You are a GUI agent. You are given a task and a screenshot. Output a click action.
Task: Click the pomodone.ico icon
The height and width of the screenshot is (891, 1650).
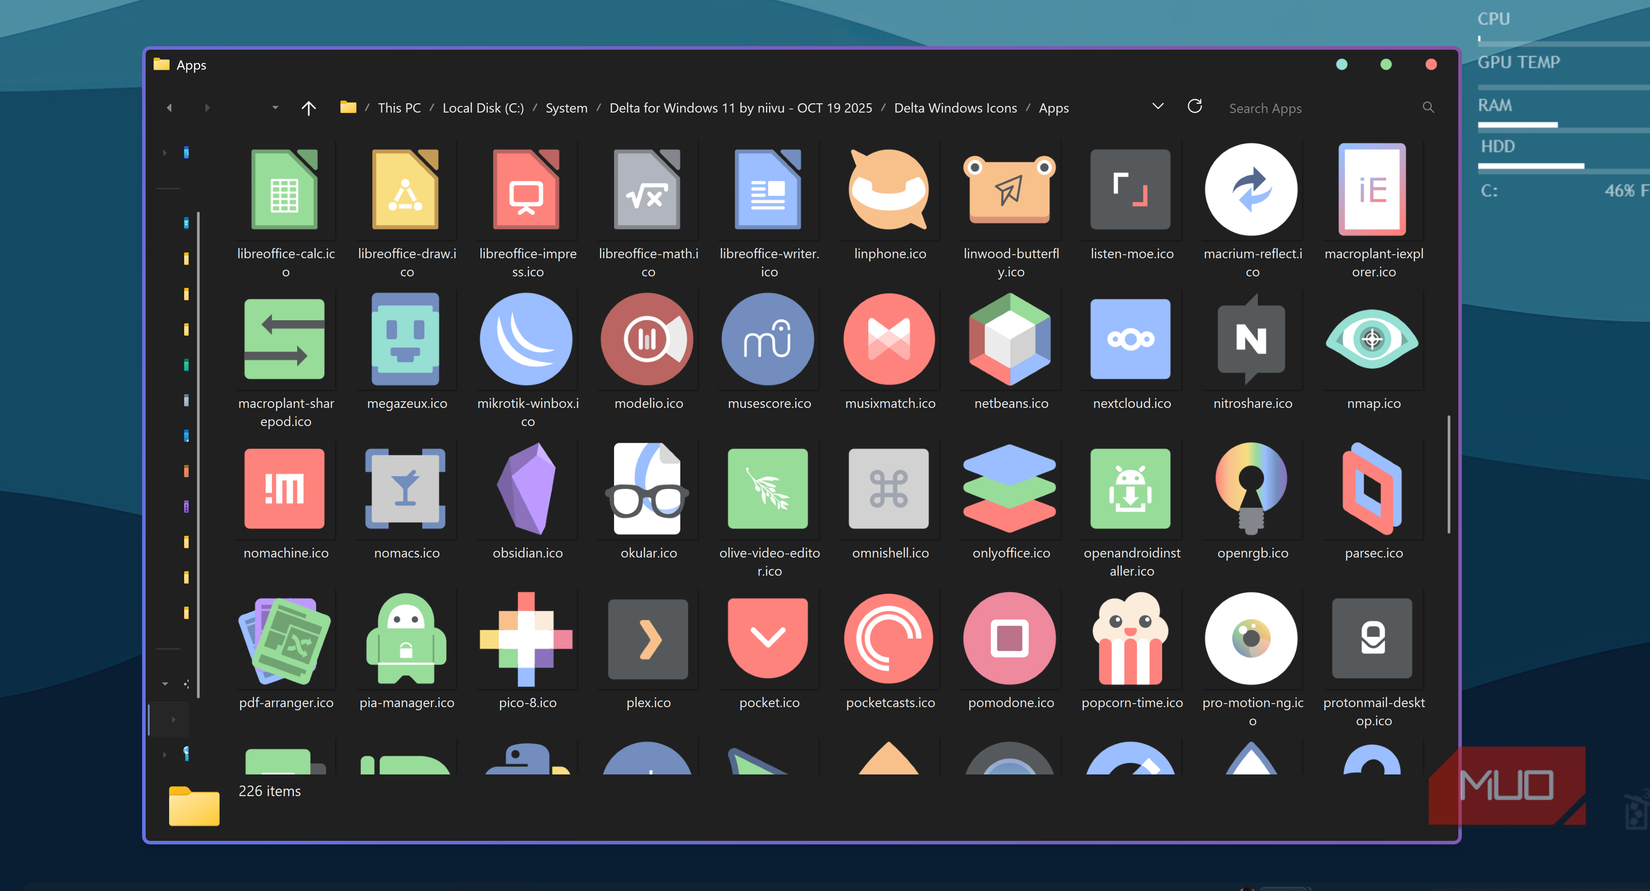pyautogui.click(x=1010, y=639)
